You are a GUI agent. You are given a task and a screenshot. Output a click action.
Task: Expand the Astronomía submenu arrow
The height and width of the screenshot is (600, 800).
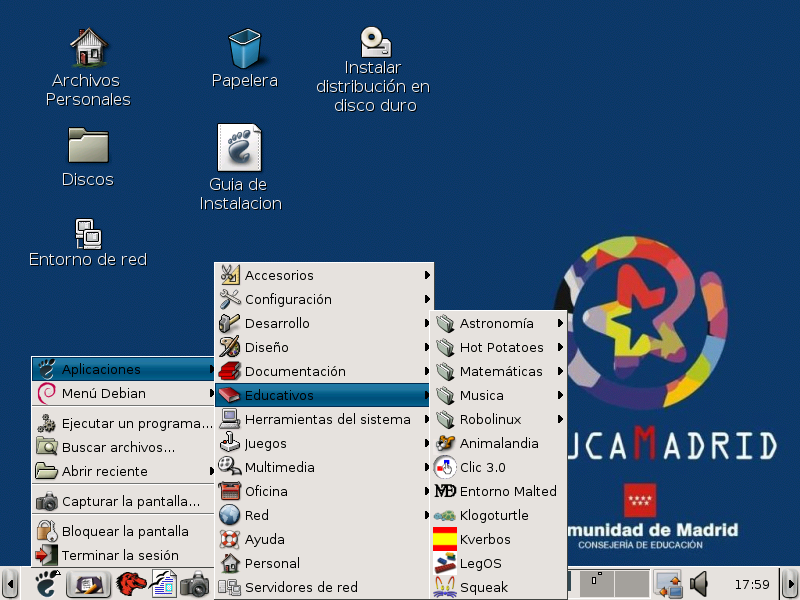(x=560, y=323)
